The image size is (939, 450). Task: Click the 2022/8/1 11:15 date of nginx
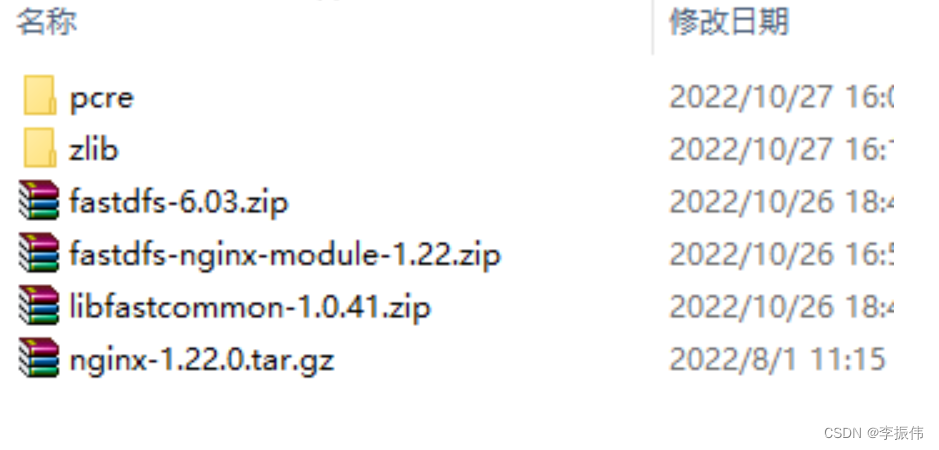coord(777,360)
